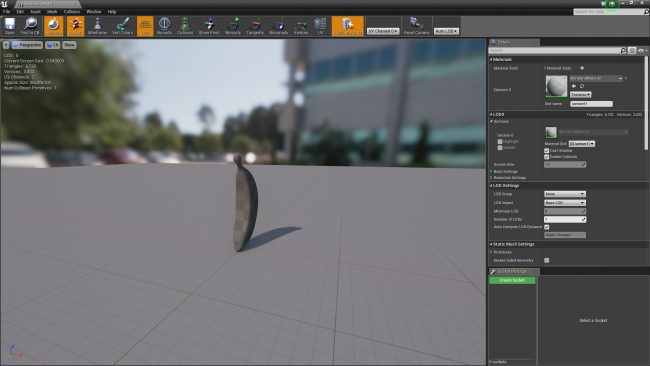
Task: Enable Double Sided Geometry checkbox
Action: pos(546,260)
